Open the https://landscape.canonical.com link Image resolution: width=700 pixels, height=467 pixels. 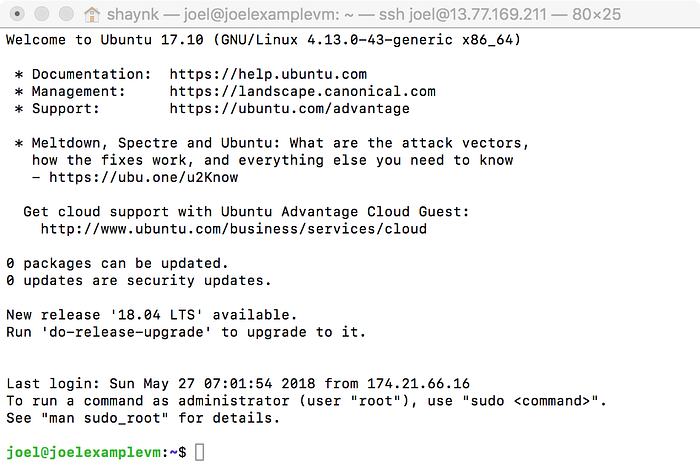point(302,92)
